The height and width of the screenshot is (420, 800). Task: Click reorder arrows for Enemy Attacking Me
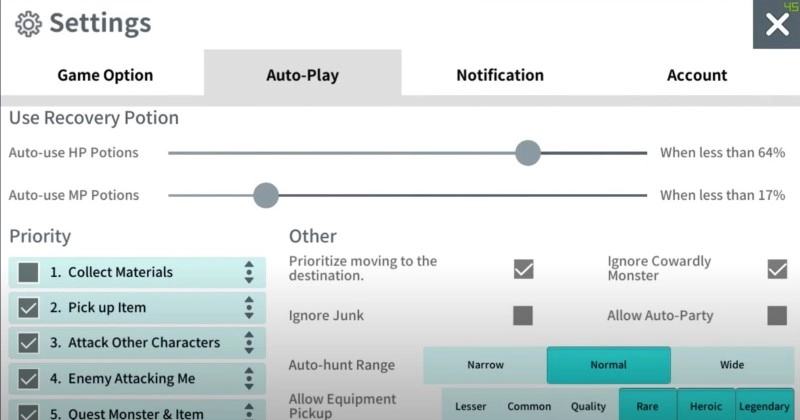point(249,379)
